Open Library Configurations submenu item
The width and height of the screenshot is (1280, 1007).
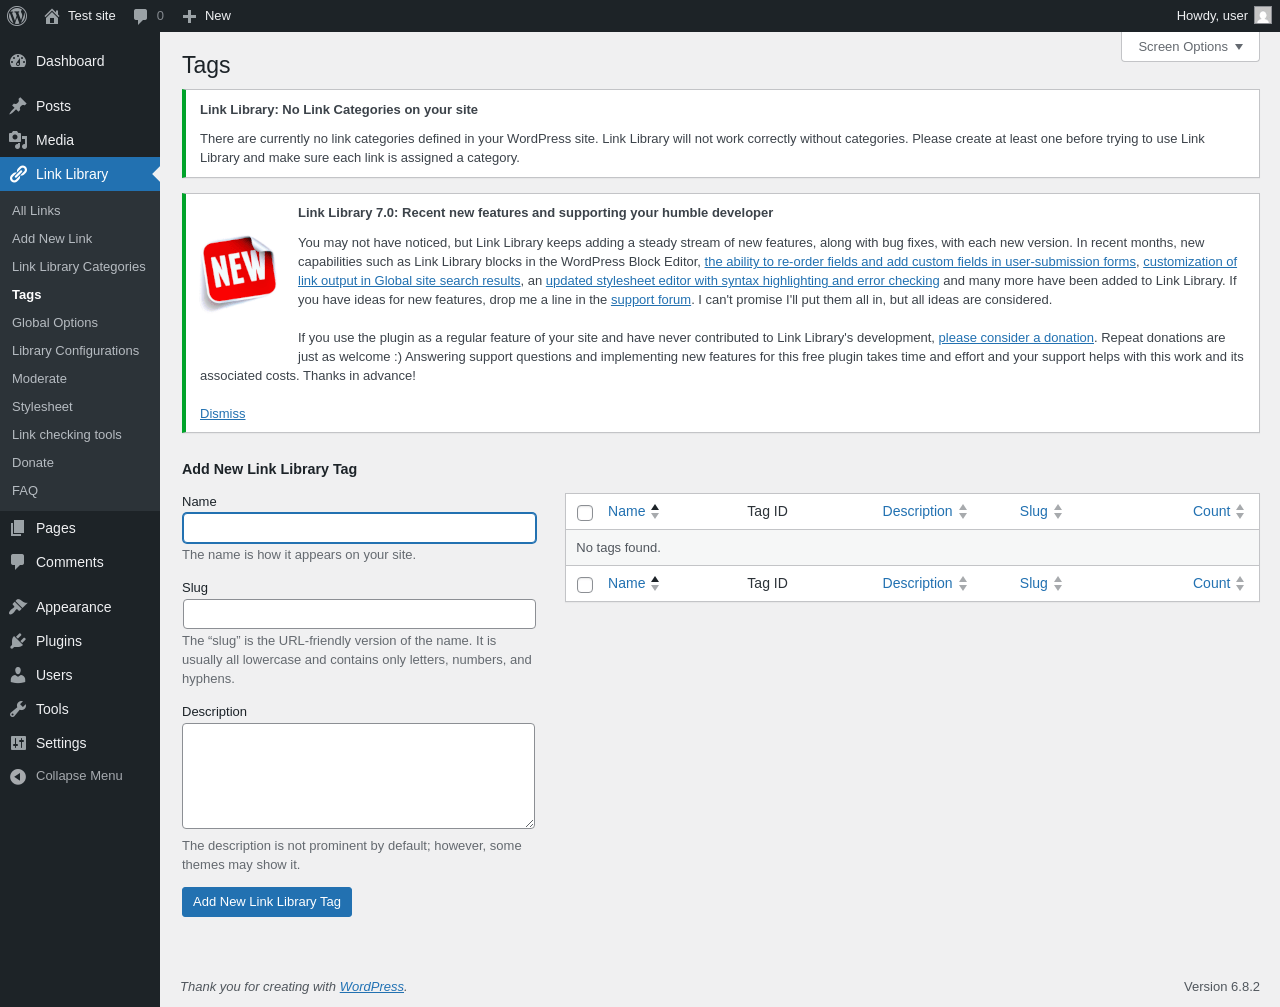click(75, 351)
